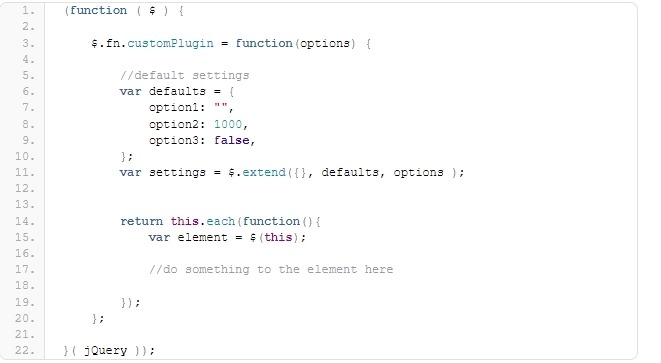This screenshot has width=661, height=363.
Task: Click the default settings comment
Action: point(184,75)
